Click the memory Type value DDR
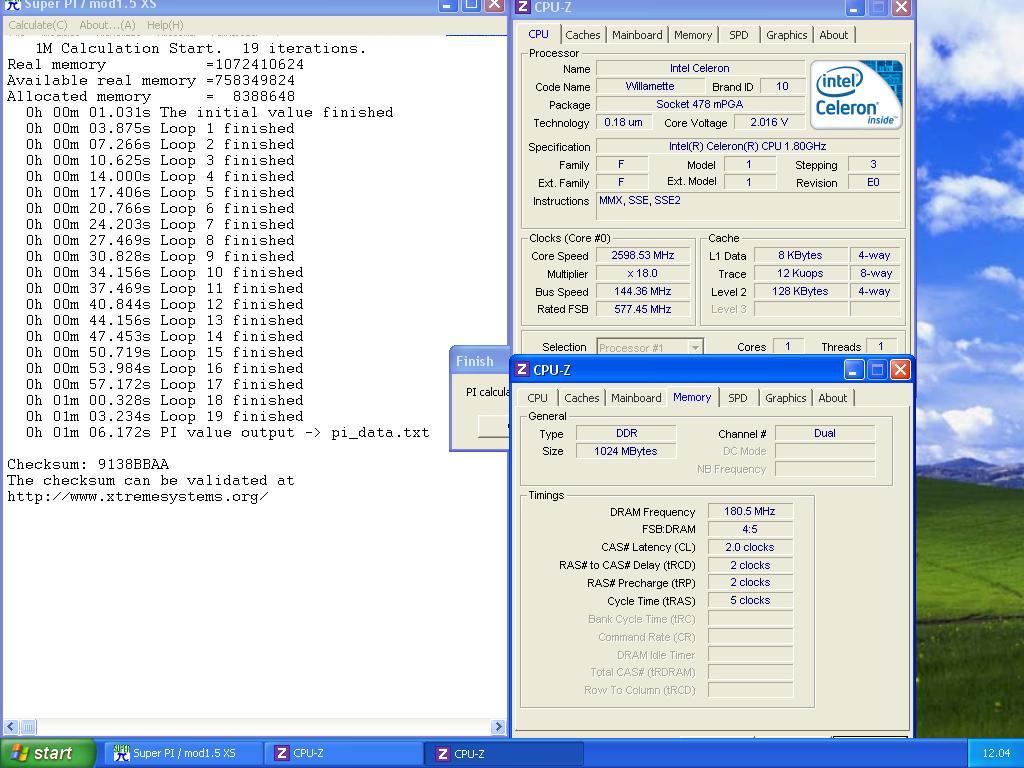The height and width of the screenshot is (768, 1024). 626,434
